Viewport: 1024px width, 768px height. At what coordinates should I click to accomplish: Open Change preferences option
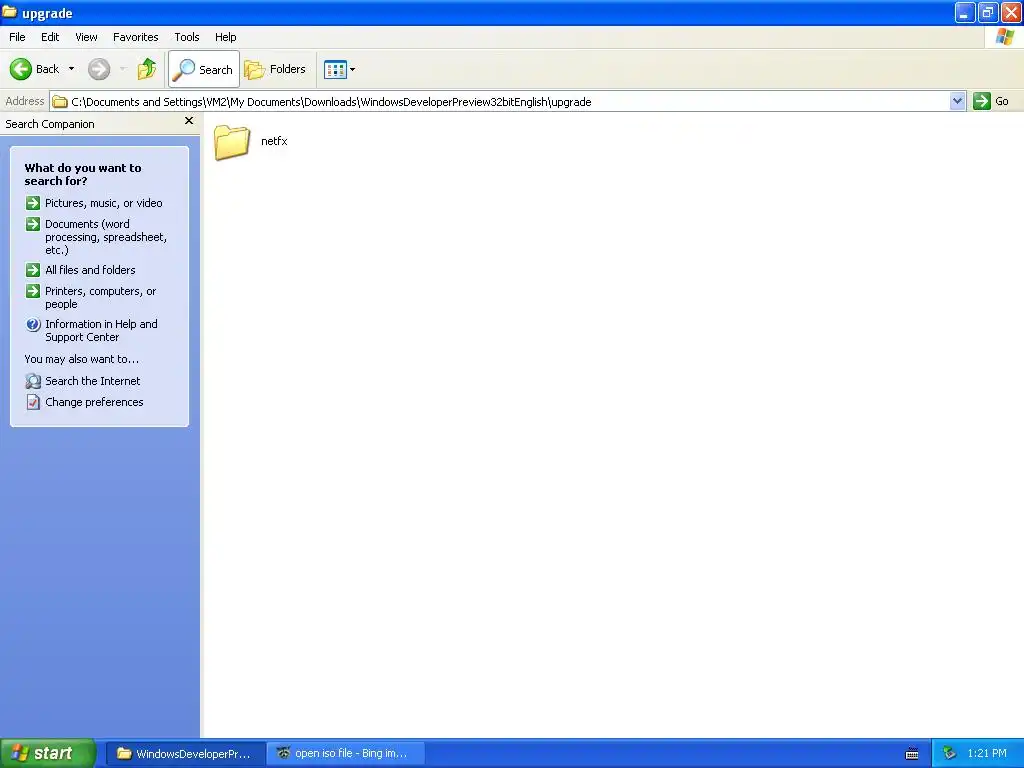(94, 402)
